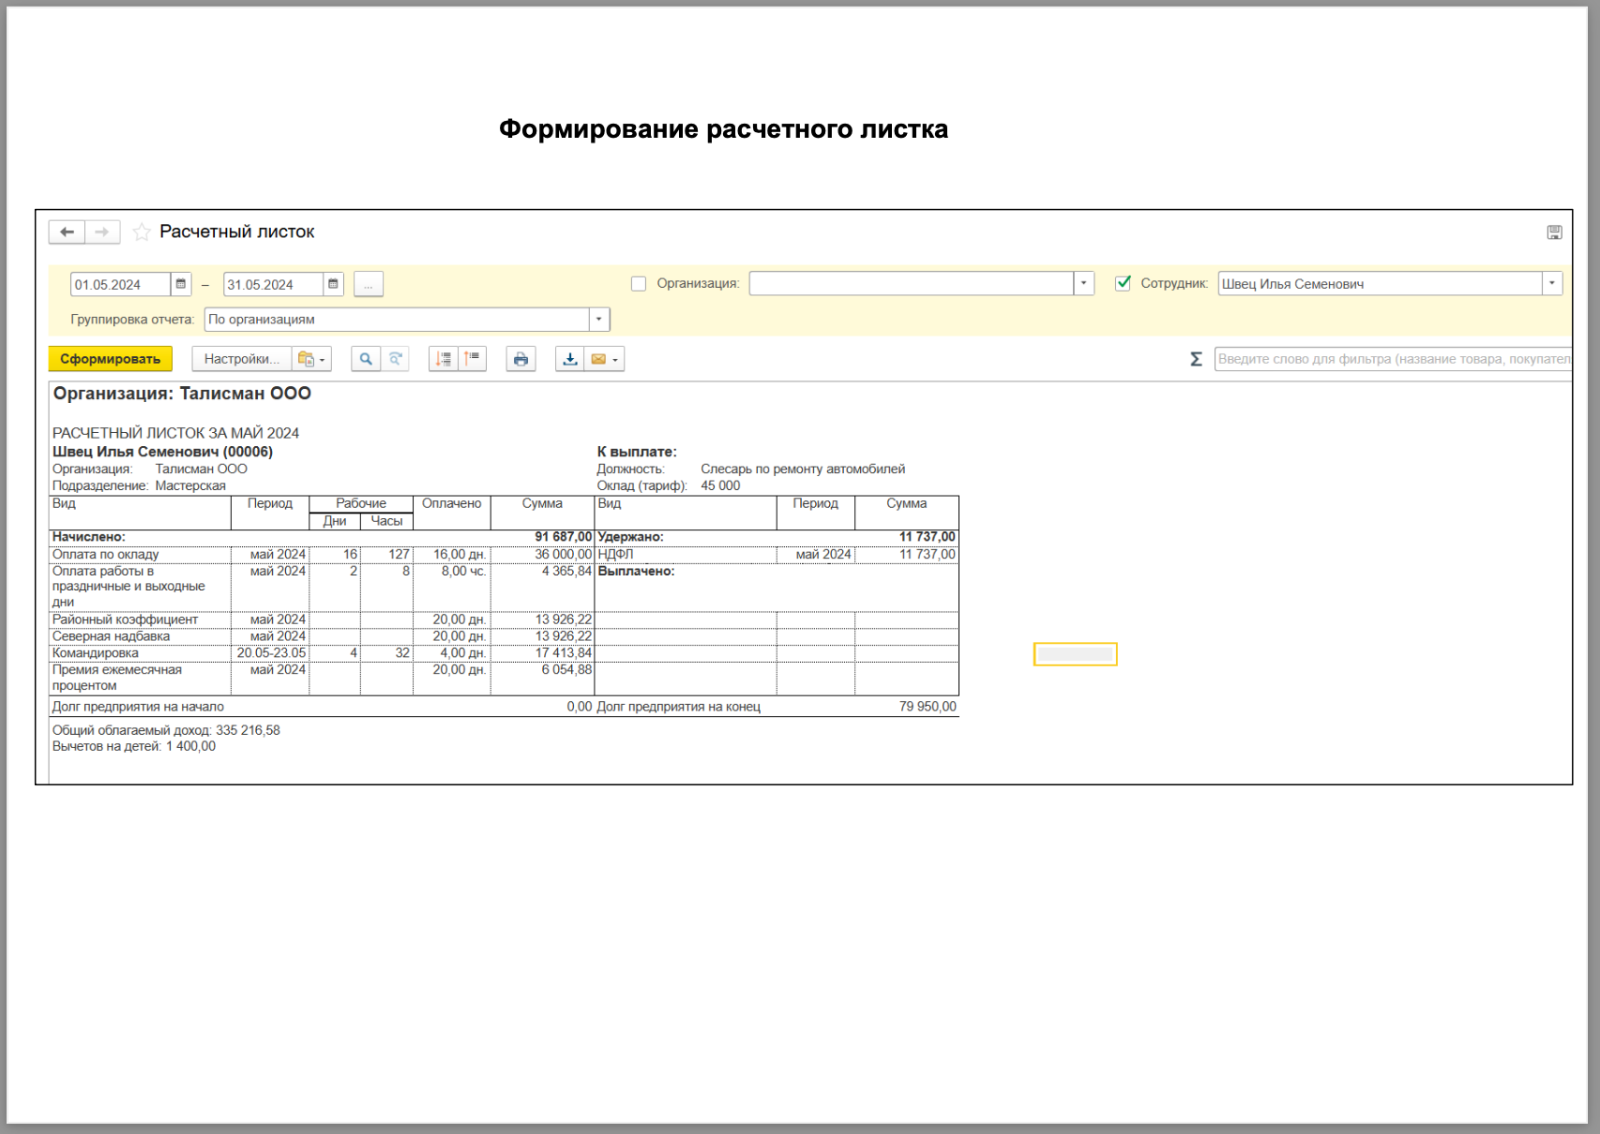Click the sigma sum icon
Screen dimensions: 1600x1134
pos(1196,359)
